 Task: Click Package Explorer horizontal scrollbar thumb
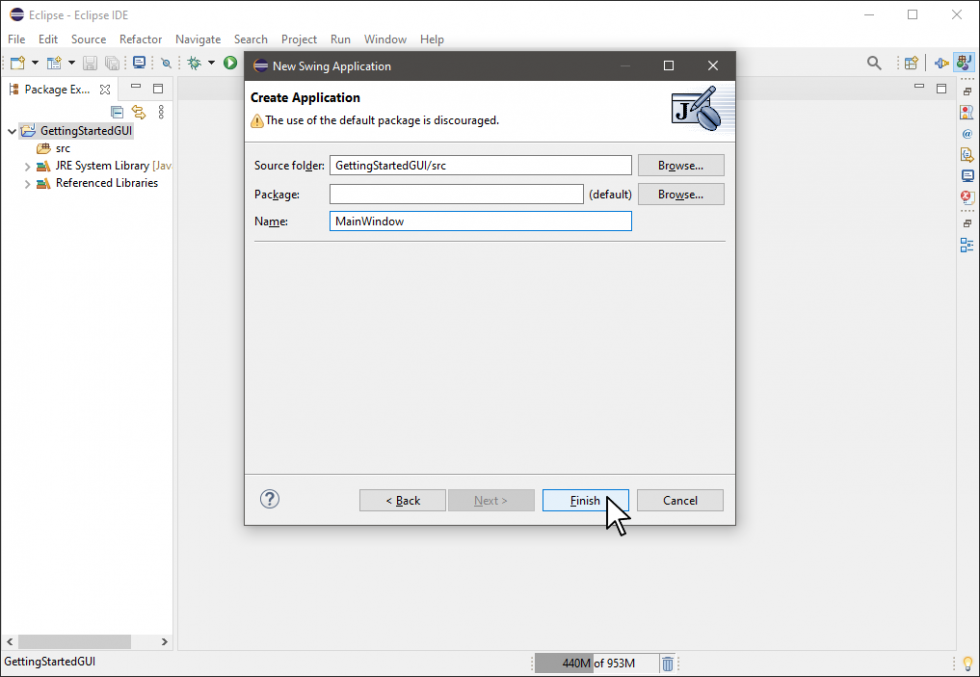[x=74, y=642]
